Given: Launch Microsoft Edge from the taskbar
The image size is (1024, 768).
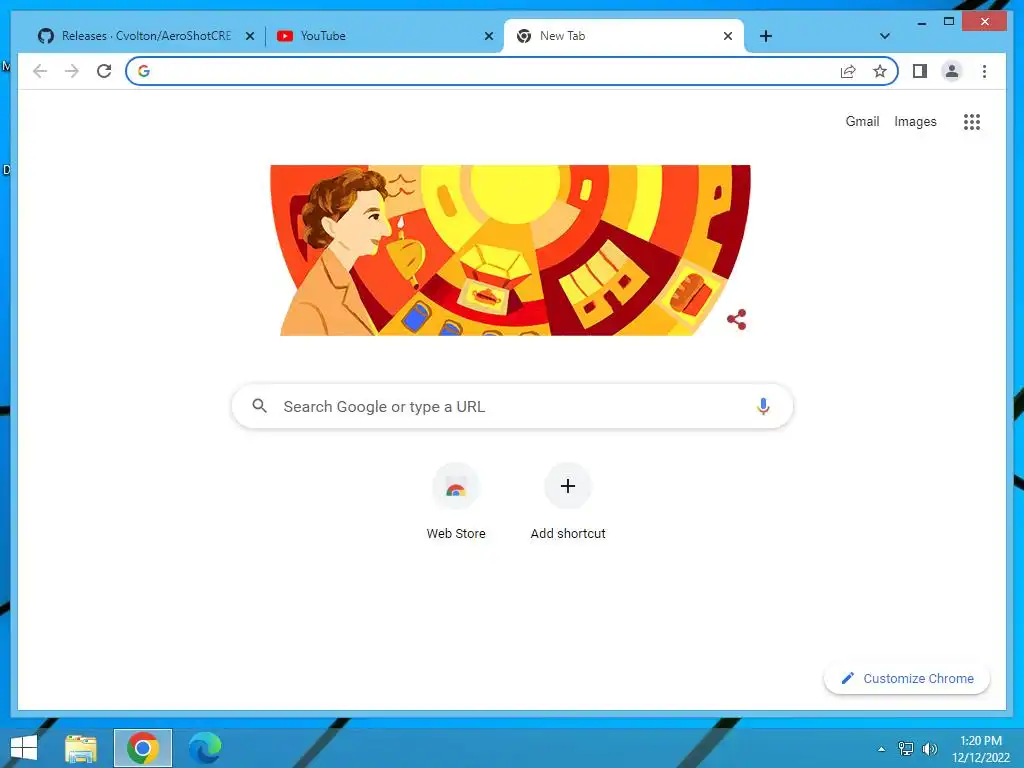Looking at the screenshot, I should [205, 748].
